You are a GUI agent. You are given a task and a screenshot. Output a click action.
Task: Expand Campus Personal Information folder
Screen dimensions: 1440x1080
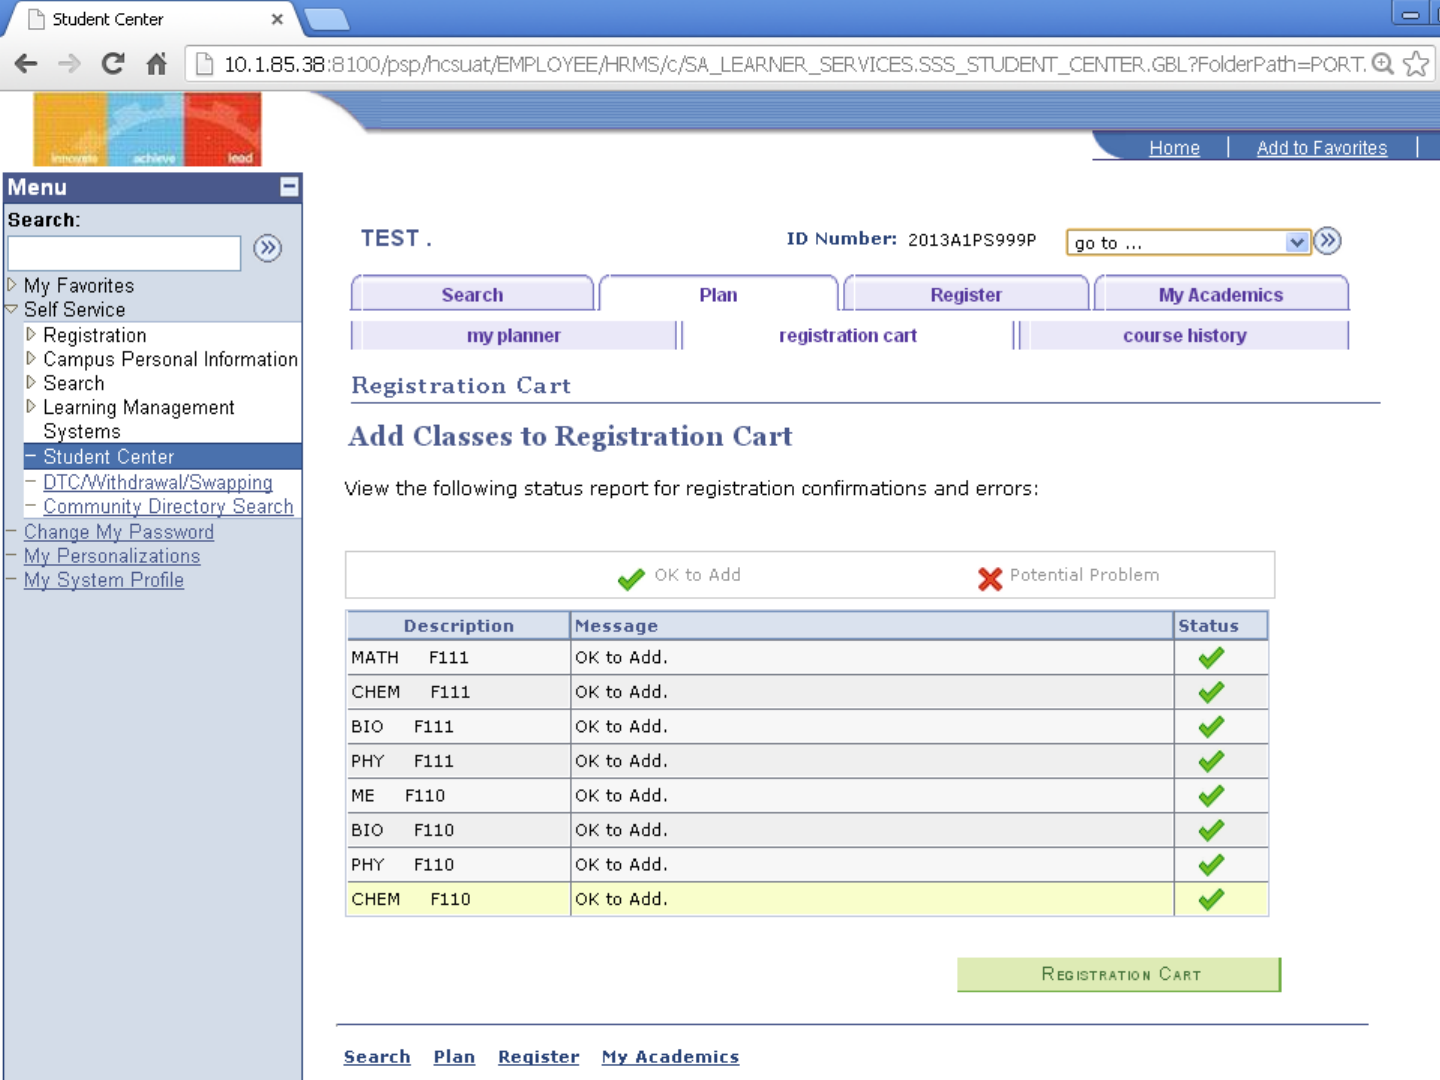coord(31,358)
